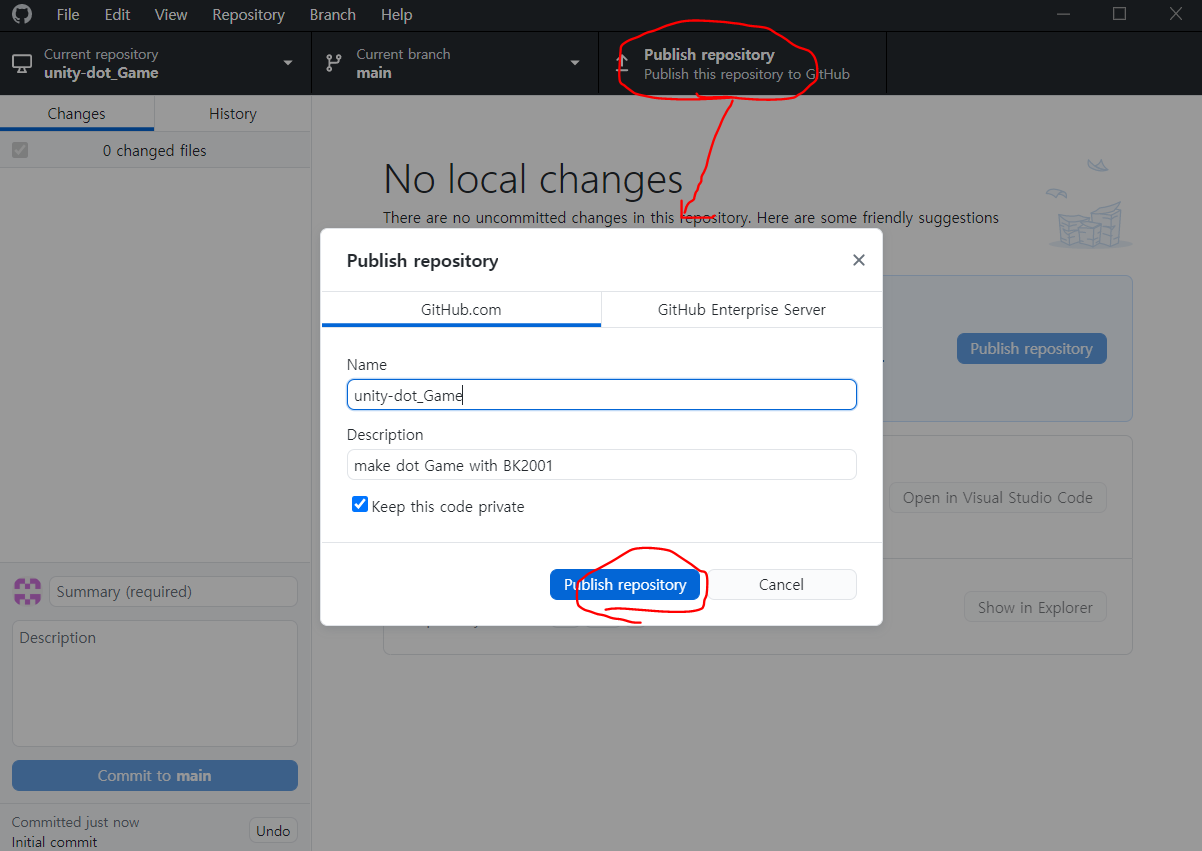
Task: Click the 'Initial commit' text
Action: coord(55,842)
